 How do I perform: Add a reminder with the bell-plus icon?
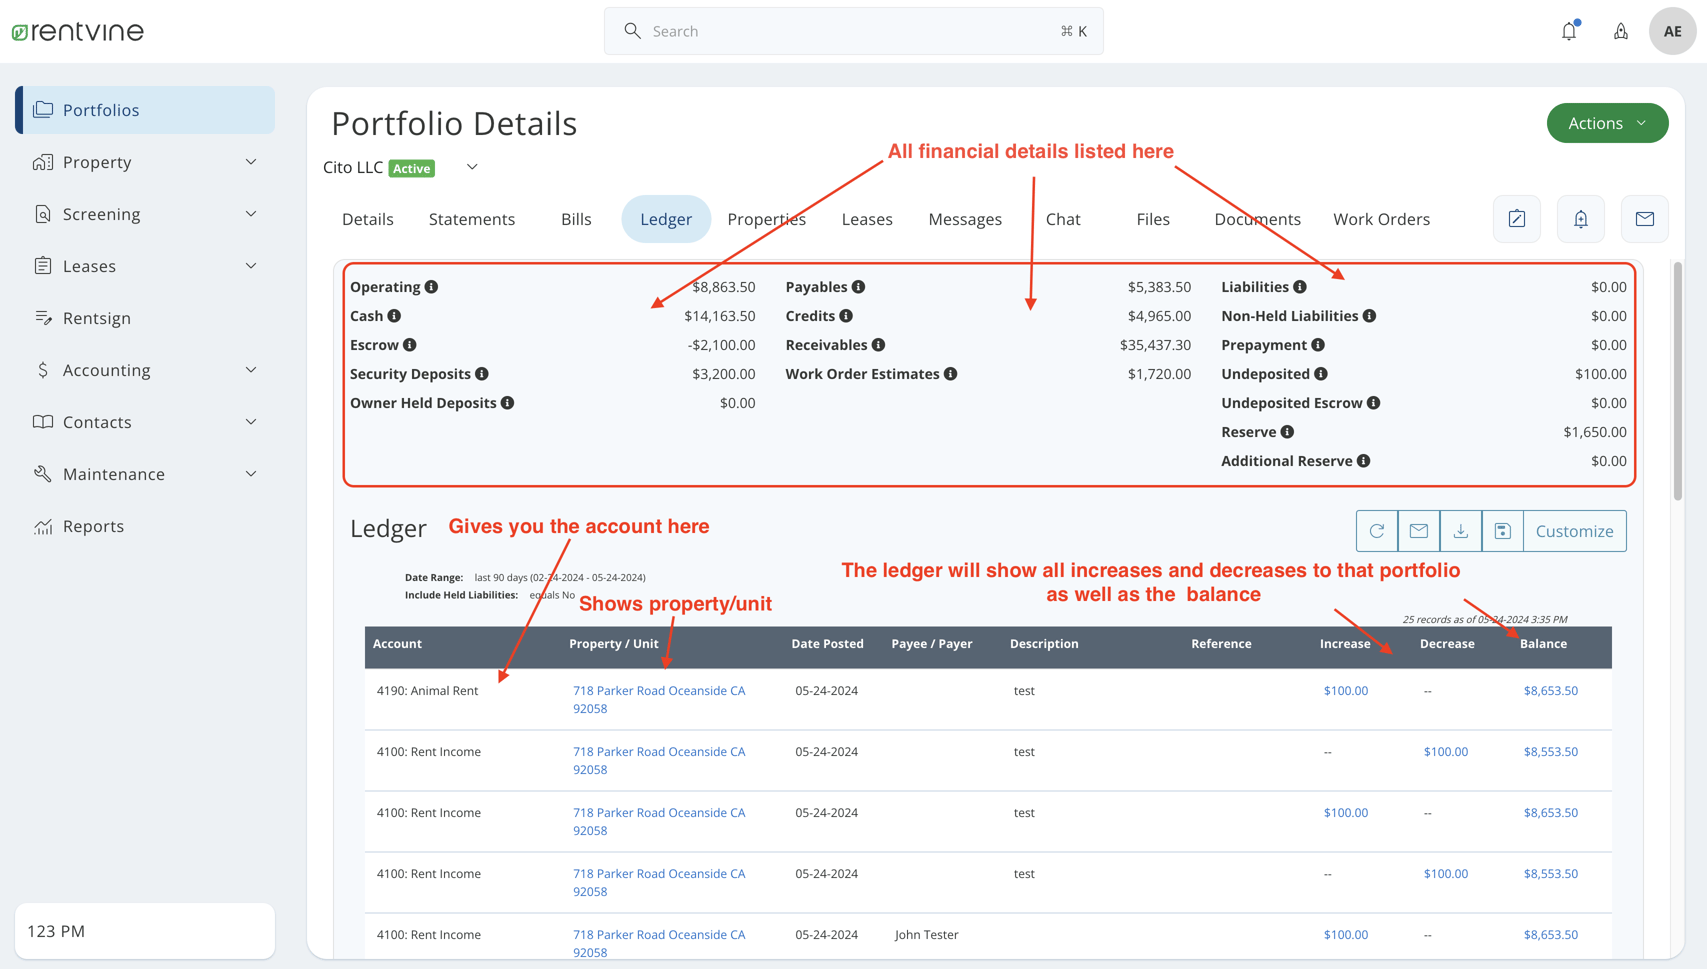[x=1580, y=219]
